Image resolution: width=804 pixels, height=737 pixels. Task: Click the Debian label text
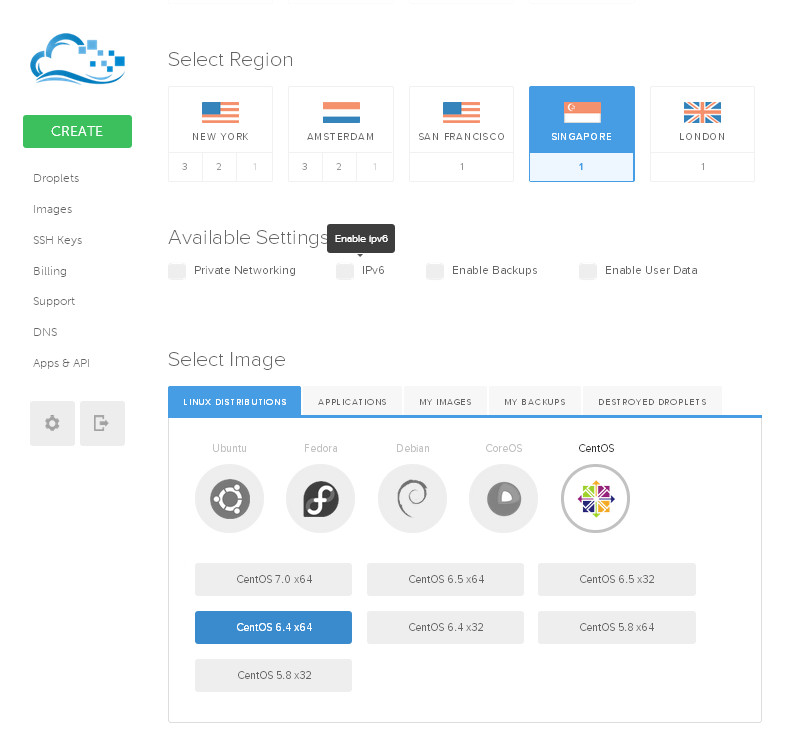point(413,448)
